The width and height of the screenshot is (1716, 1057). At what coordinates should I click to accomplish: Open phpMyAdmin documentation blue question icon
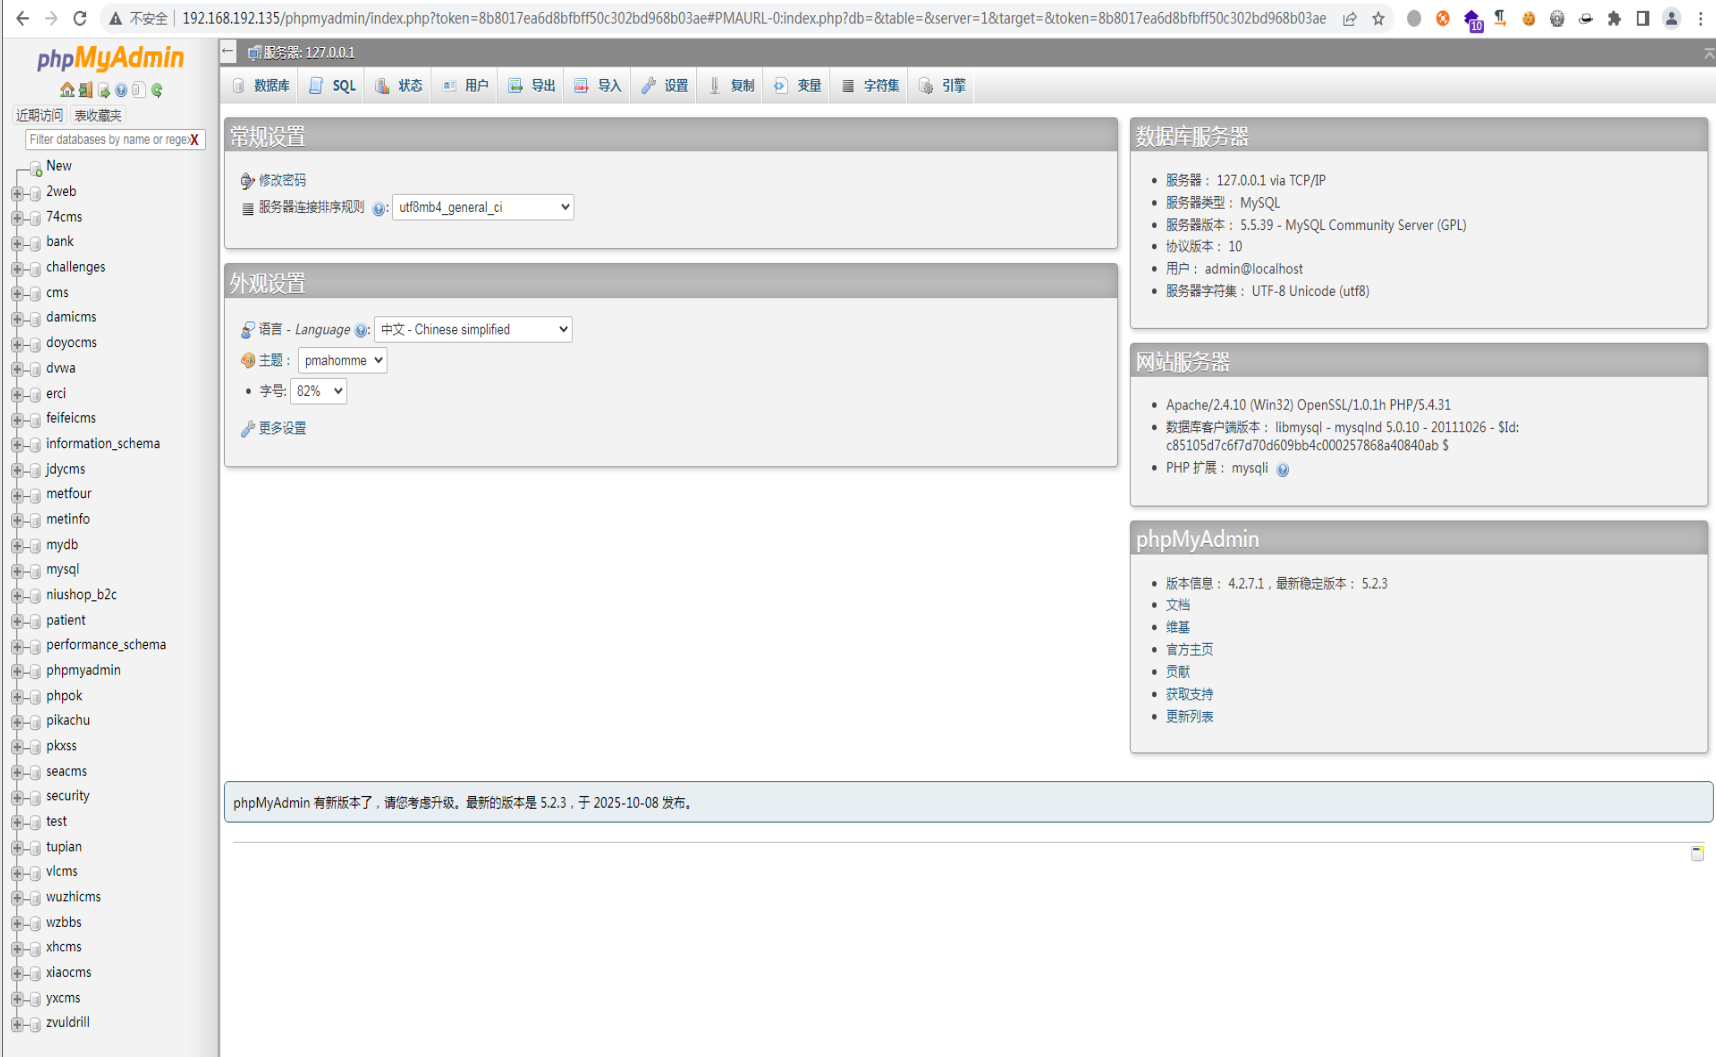121,90
